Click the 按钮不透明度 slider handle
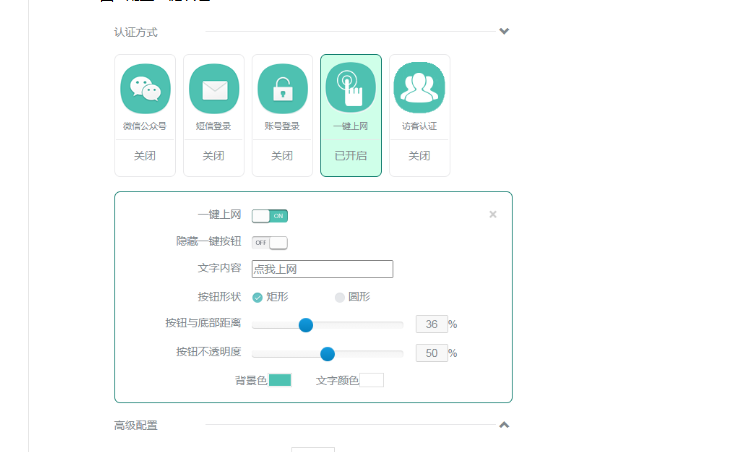Viewport: 732px width, 452px height. 327,353
